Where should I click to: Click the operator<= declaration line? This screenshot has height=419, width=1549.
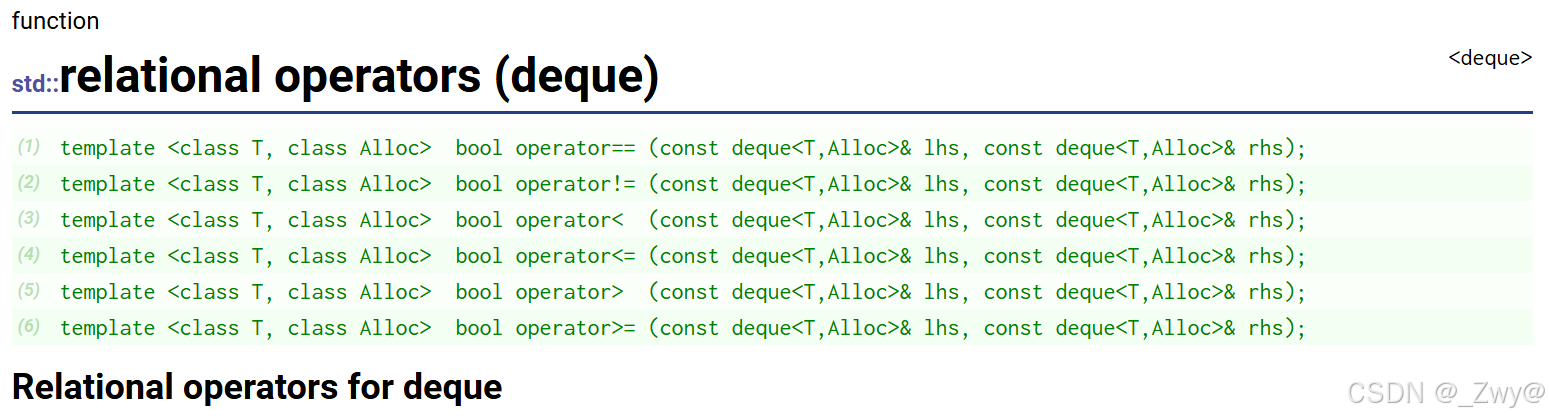click(x=683, y=256)
